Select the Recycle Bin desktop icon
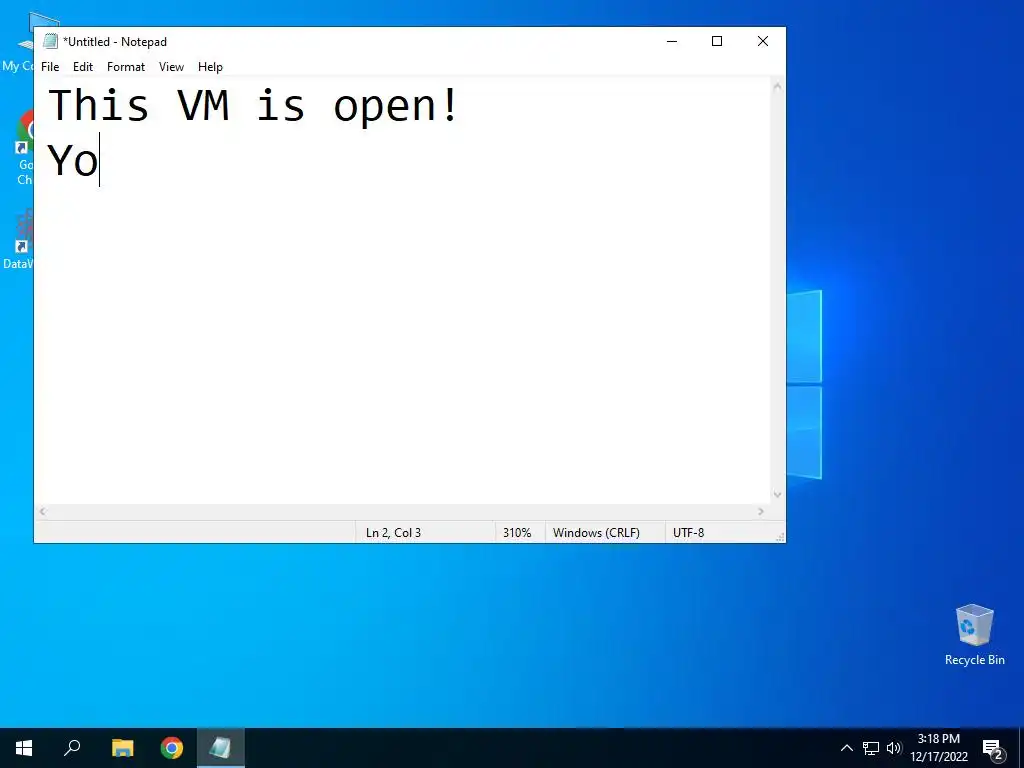 (974, 635)
